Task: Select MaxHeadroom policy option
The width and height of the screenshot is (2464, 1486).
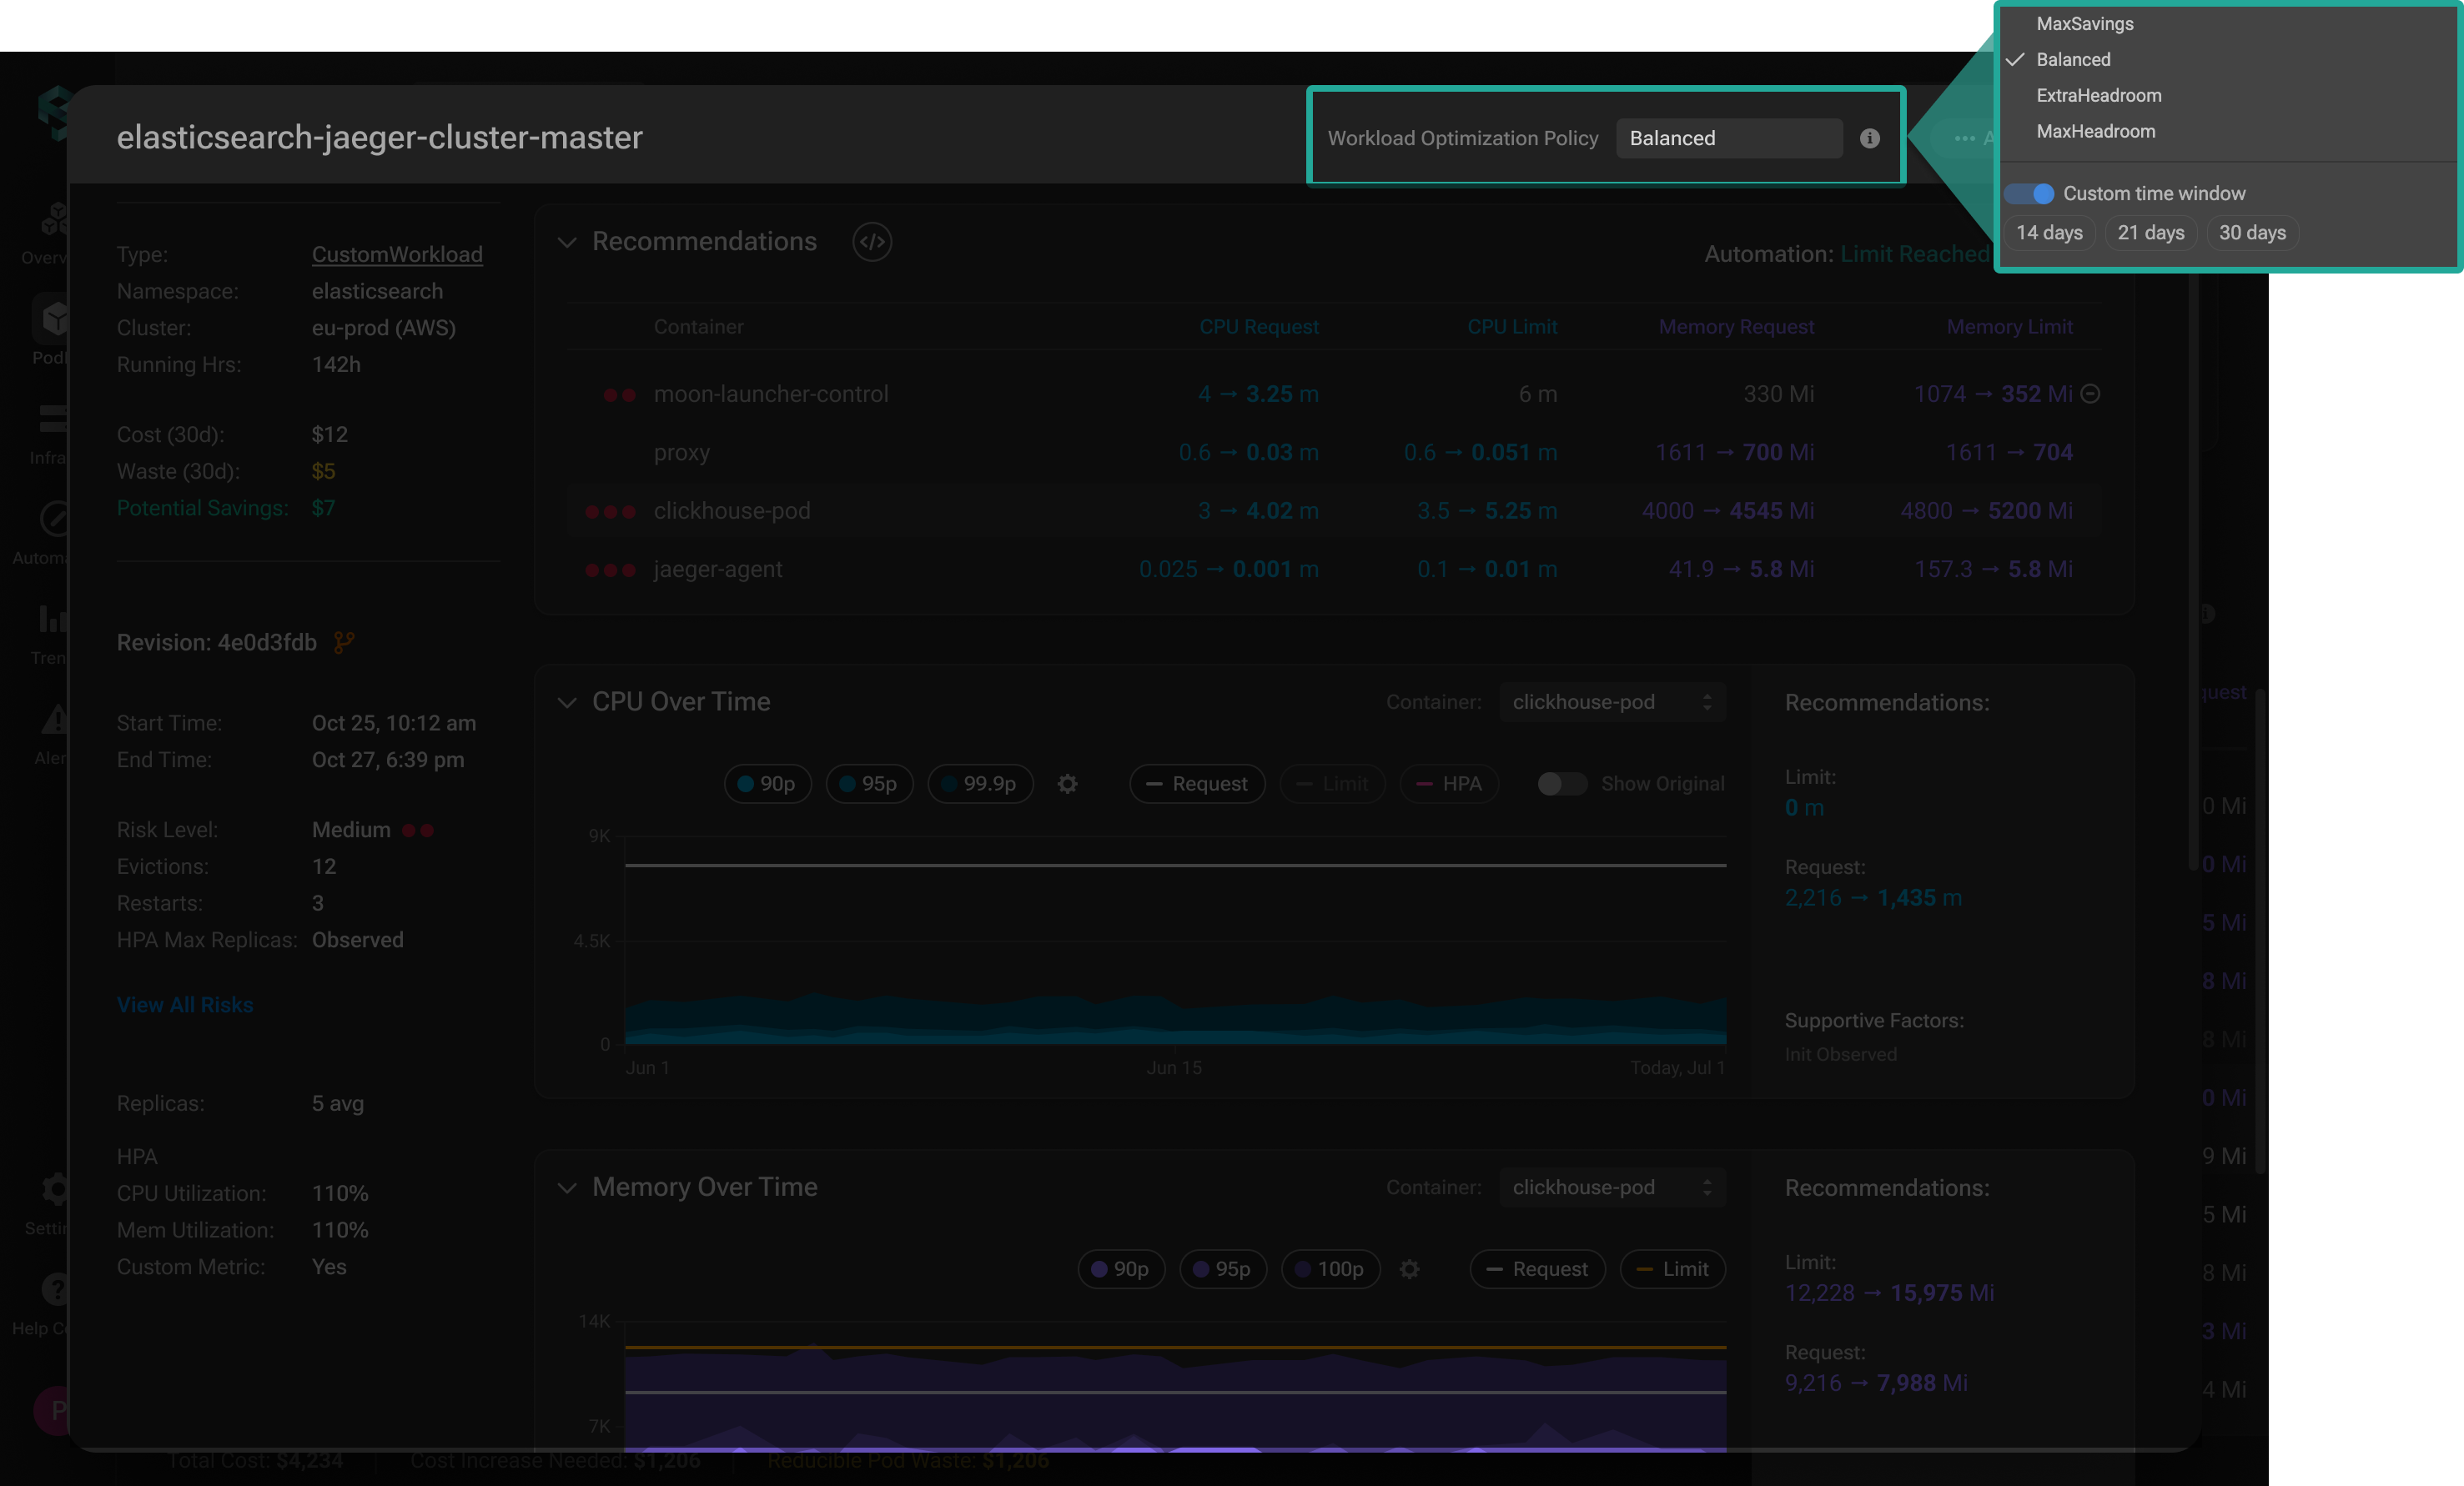Action: point(2096,132)
